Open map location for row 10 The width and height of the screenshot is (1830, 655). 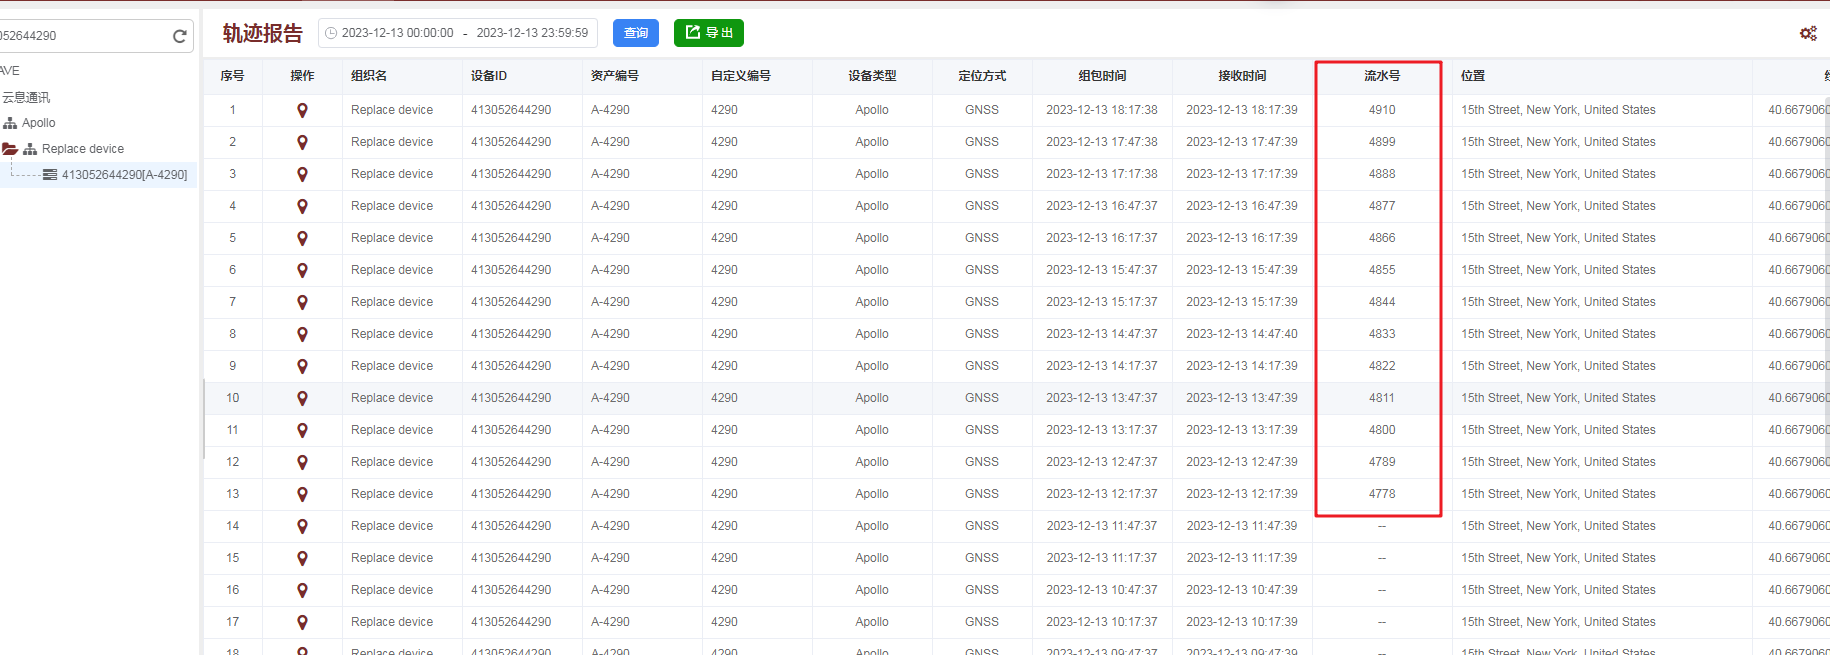302,398
